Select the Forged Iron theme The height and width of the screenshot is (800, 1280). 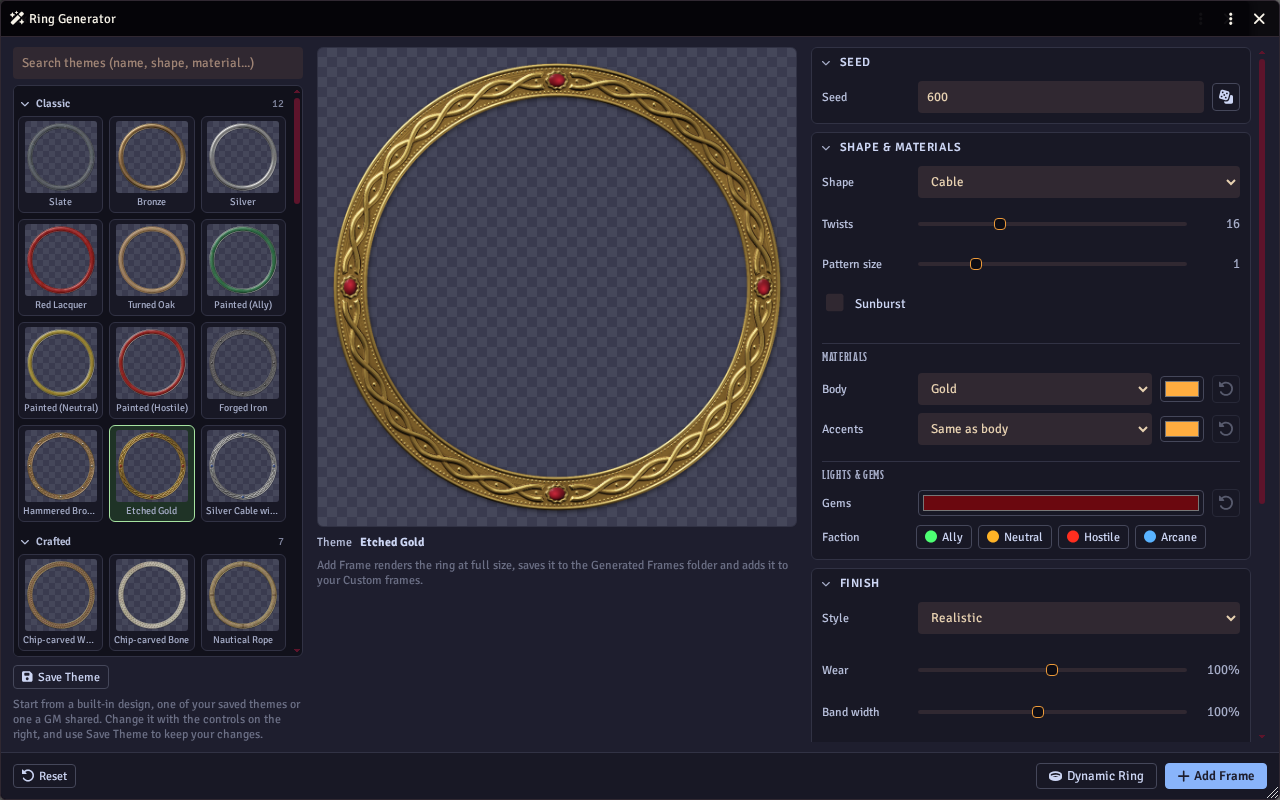click(243, 370)
